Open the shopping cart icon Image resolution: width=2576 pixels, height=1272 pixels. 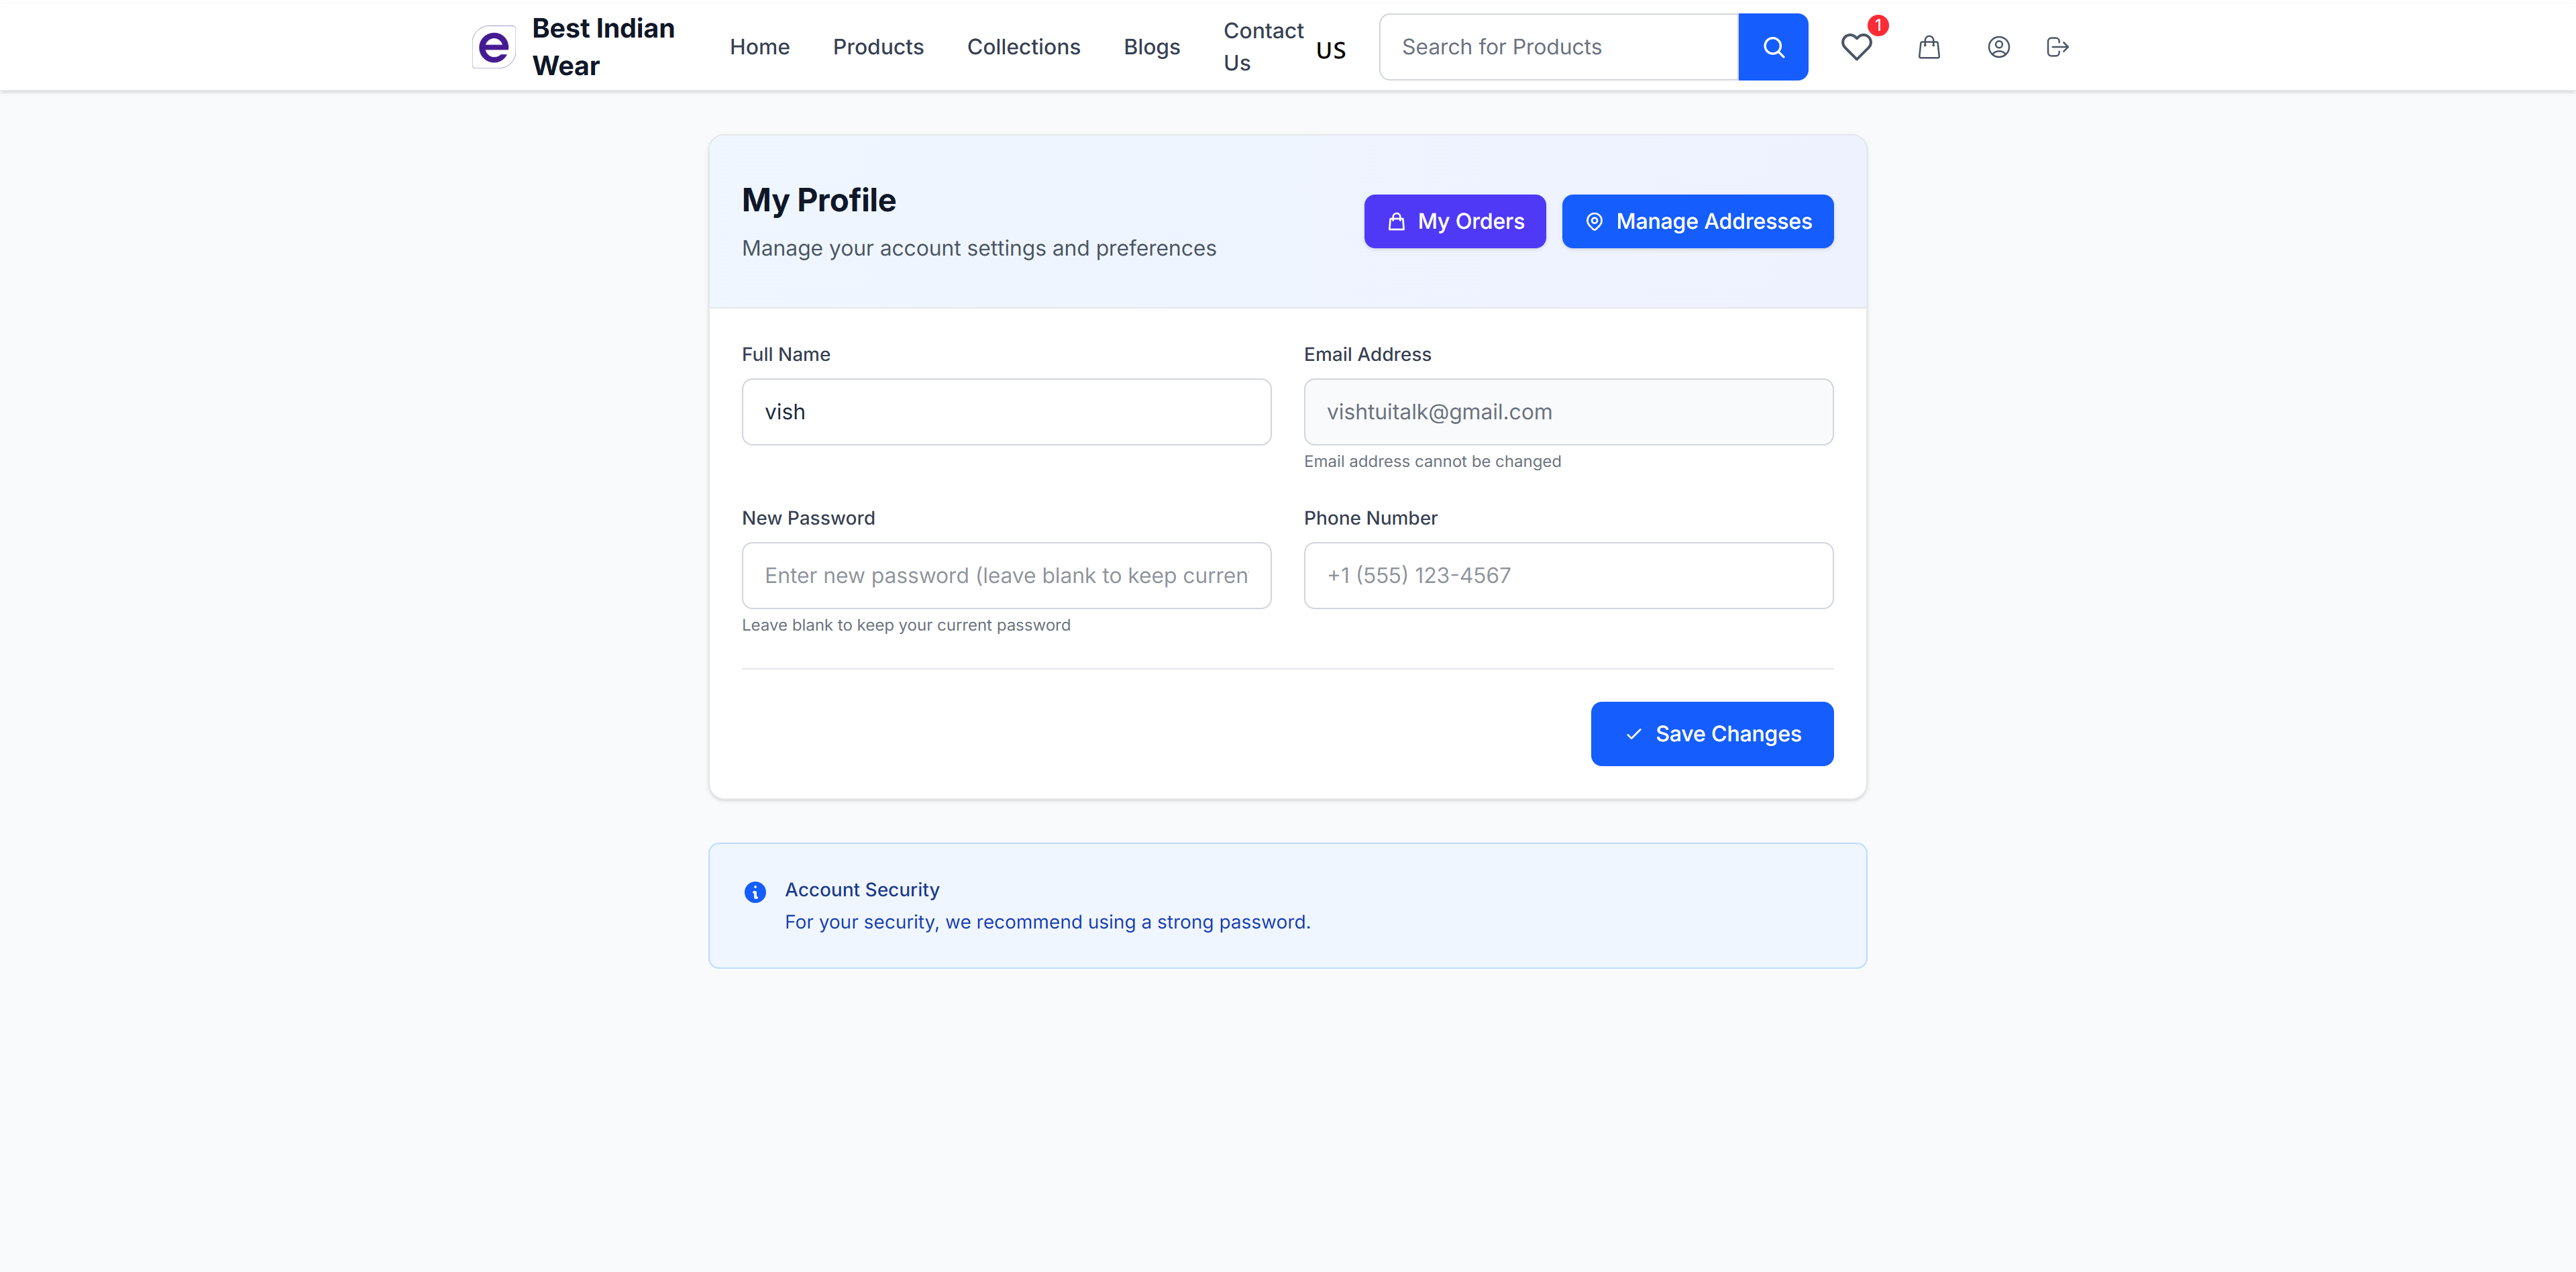(x=1929, y=47)
